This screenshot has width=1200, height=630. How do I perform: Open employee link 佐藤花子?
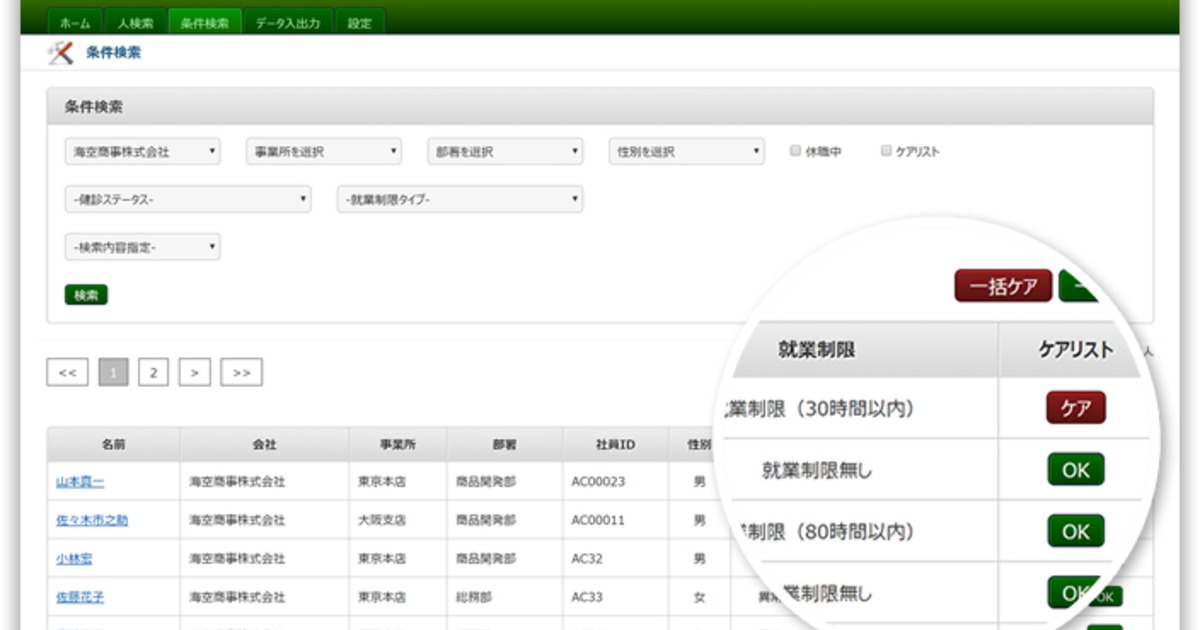[x=80, y=597]
